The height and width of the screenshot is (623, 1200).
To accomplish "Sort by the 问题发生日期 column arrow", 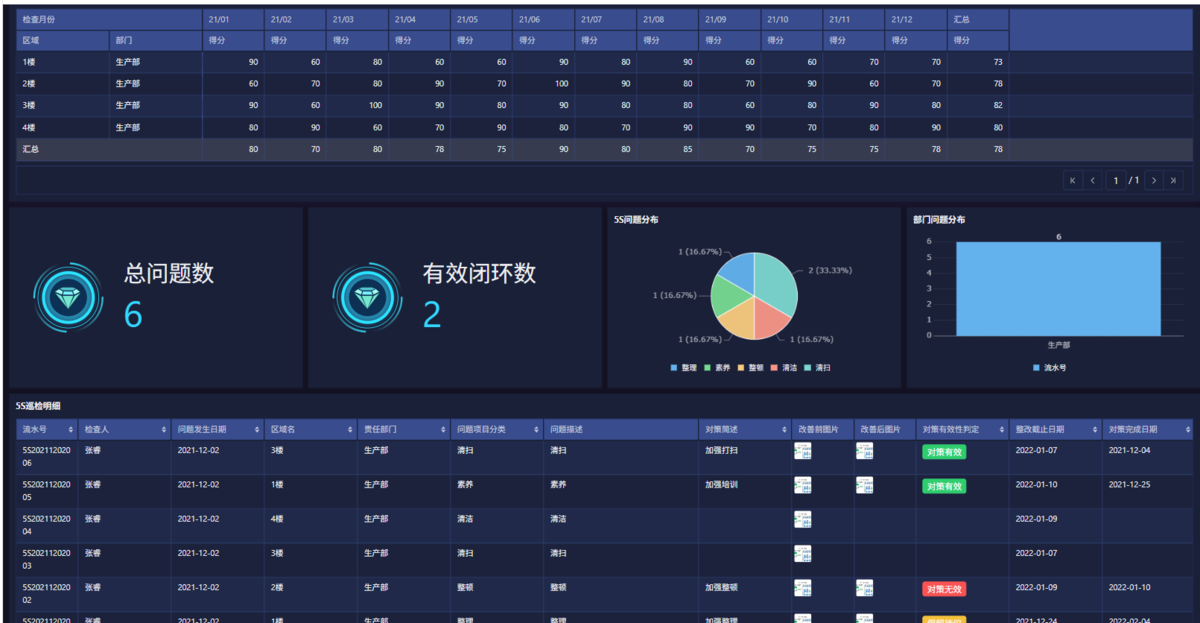I will (257, 429).
